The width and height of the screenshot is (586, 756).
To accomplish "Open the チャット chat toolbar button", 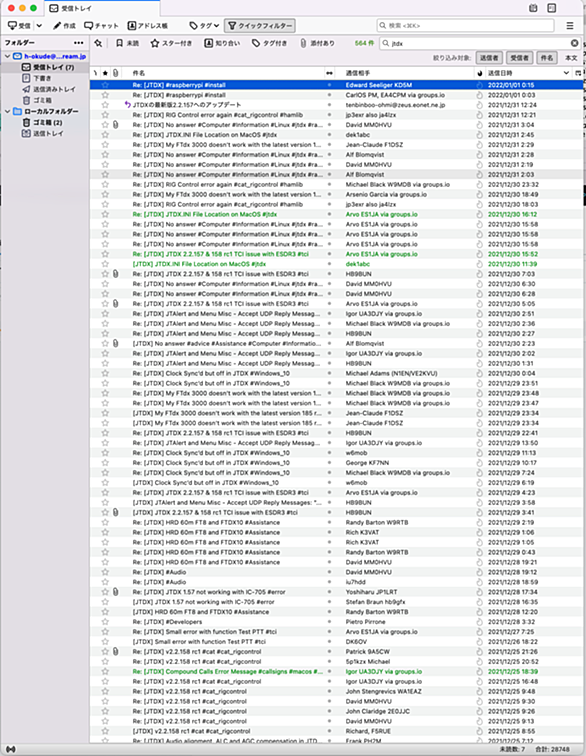I will coord(101,26).
